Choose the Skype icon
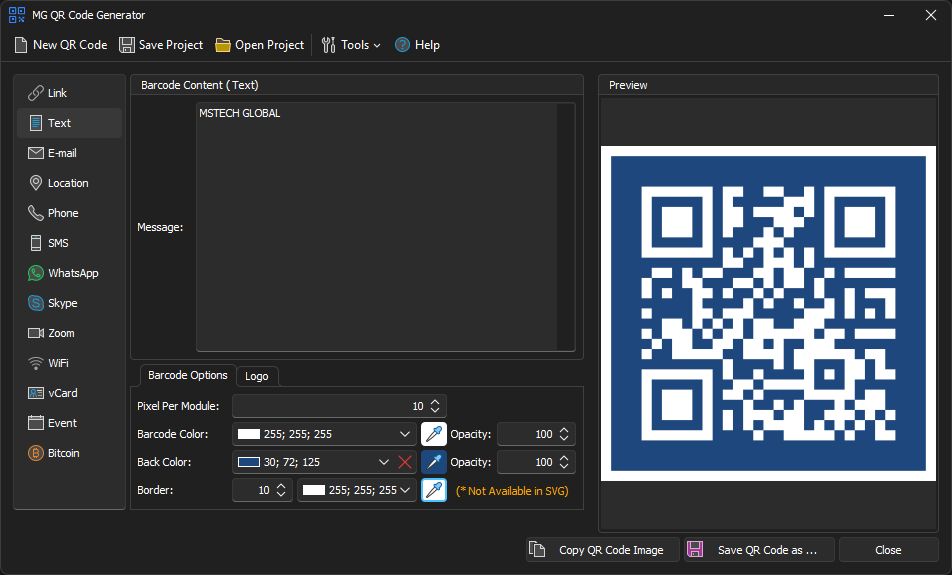Image resolution: width=952 pixels, height=575 pixels. coord(36,303)
